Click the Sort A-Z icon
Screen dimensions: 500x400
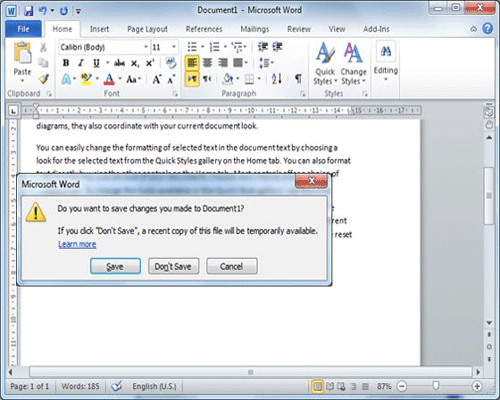(277, 79)
